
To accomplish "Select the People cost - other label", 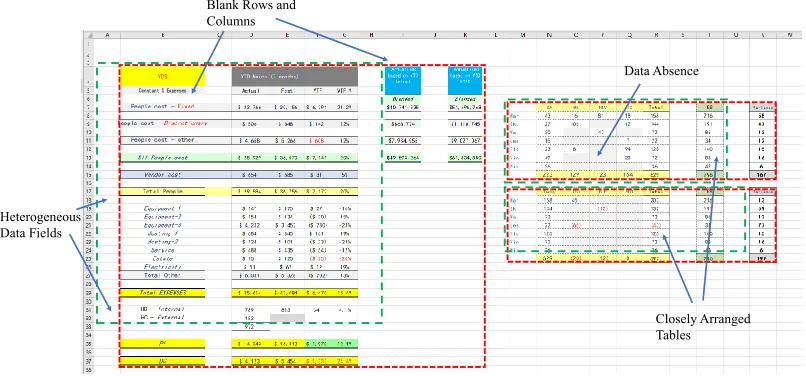I will 162,140.
